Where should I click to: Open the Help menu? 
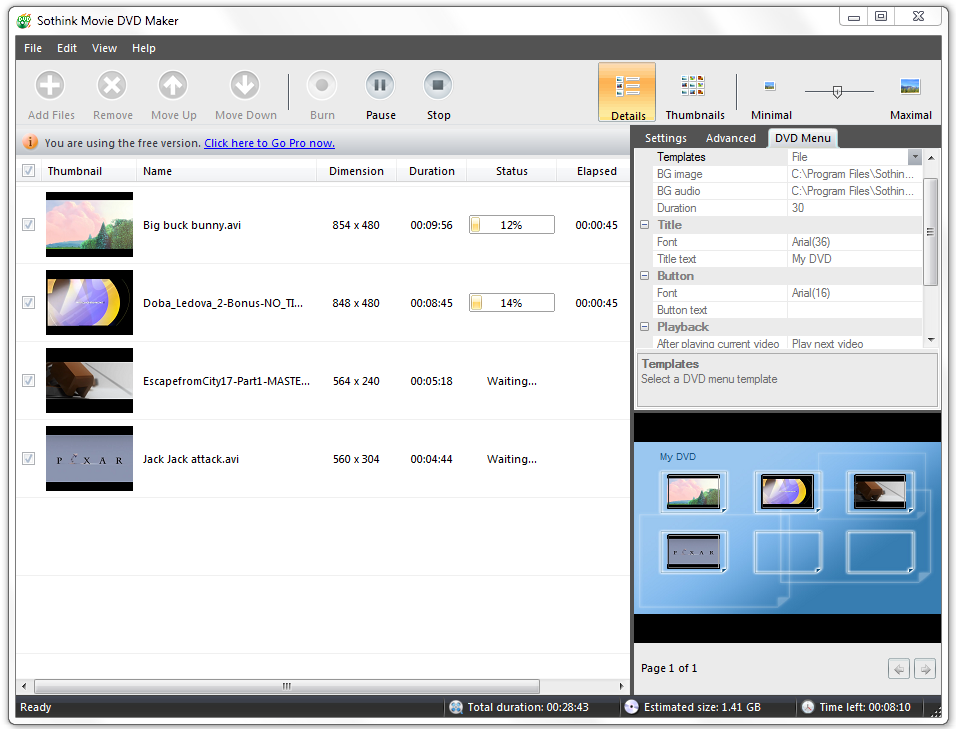144,48
